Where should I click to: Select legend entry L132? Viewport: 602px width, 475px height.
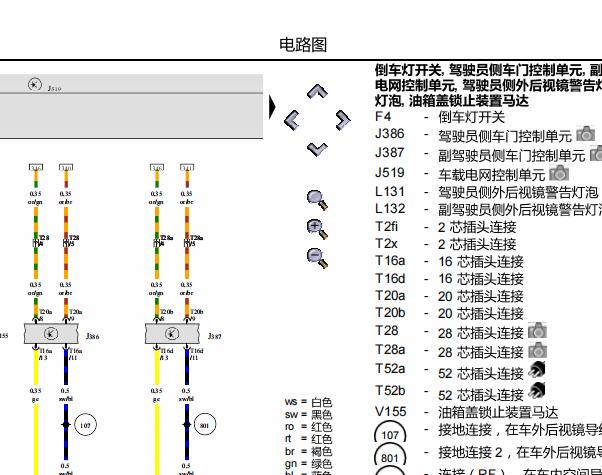488,209
